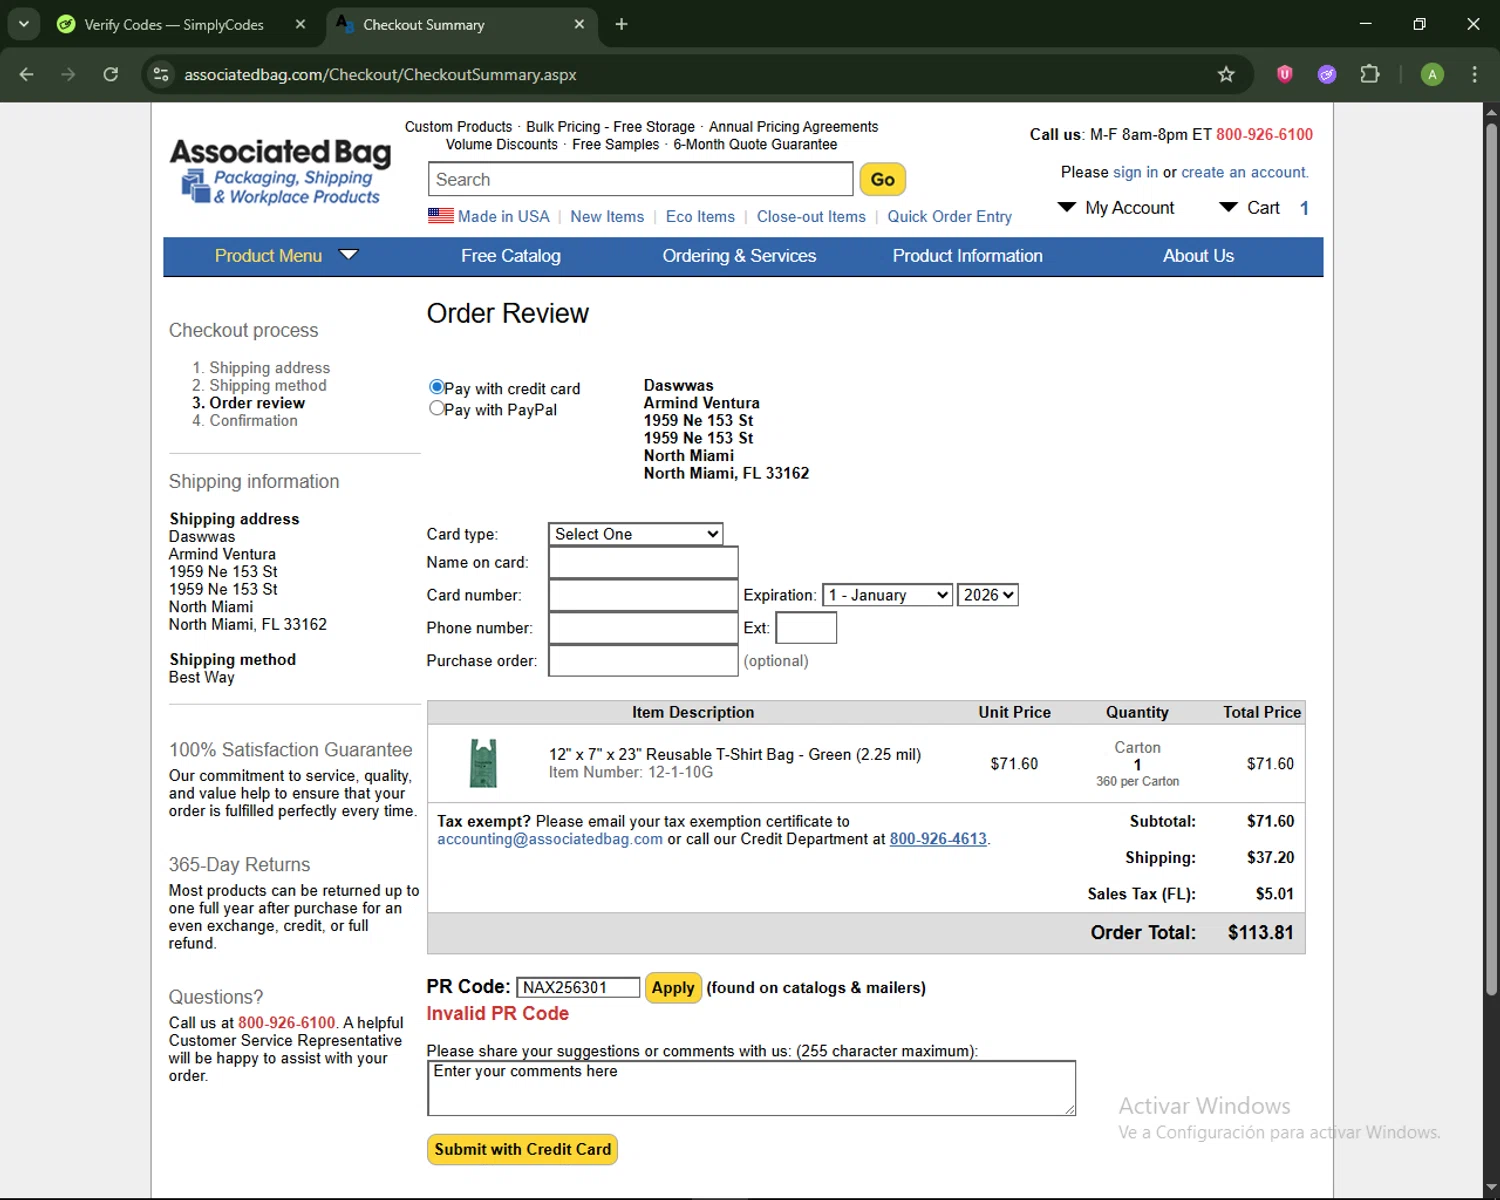Open the Card type dropdown
Viewport: 1500px width, 1200px height.
point(635,534)
